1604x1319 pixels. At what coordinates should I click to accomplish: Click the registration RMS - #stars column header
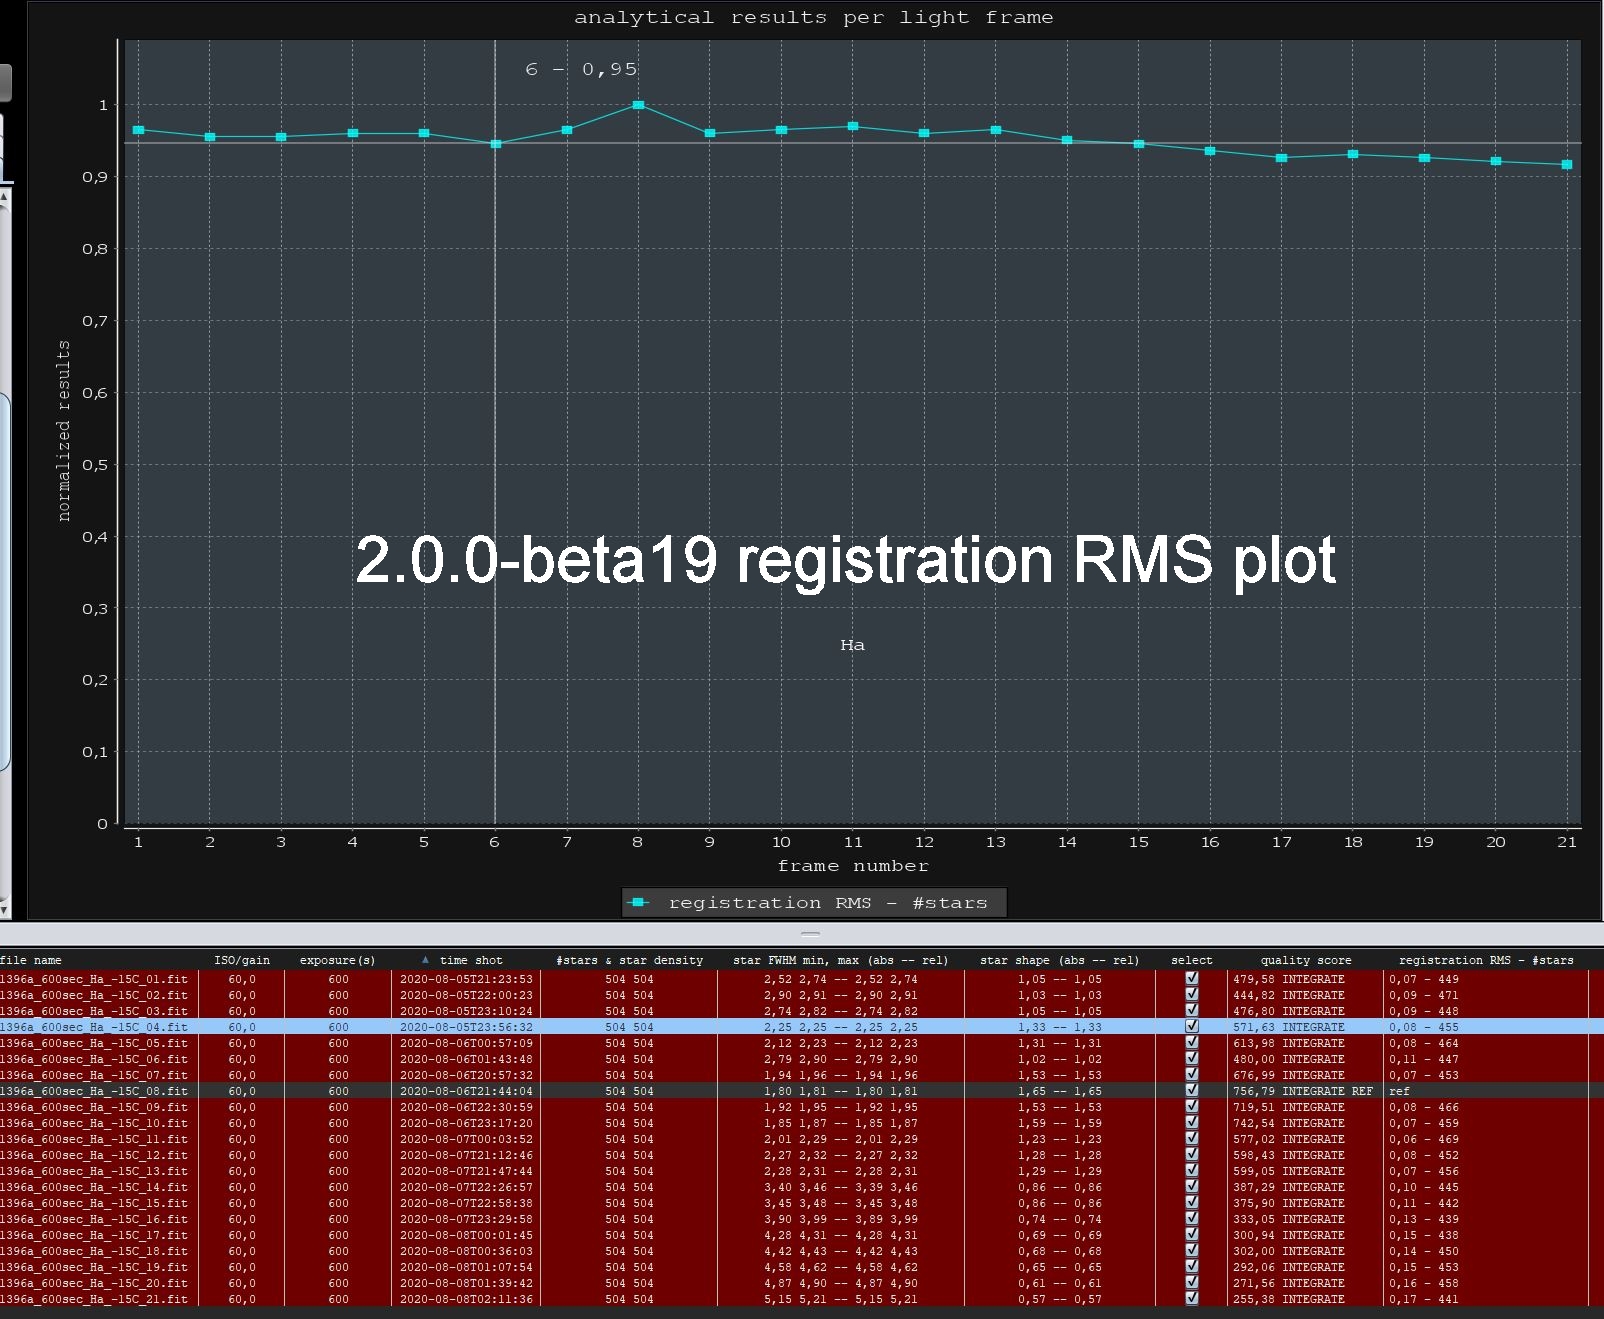click(x=1486, y=960)
